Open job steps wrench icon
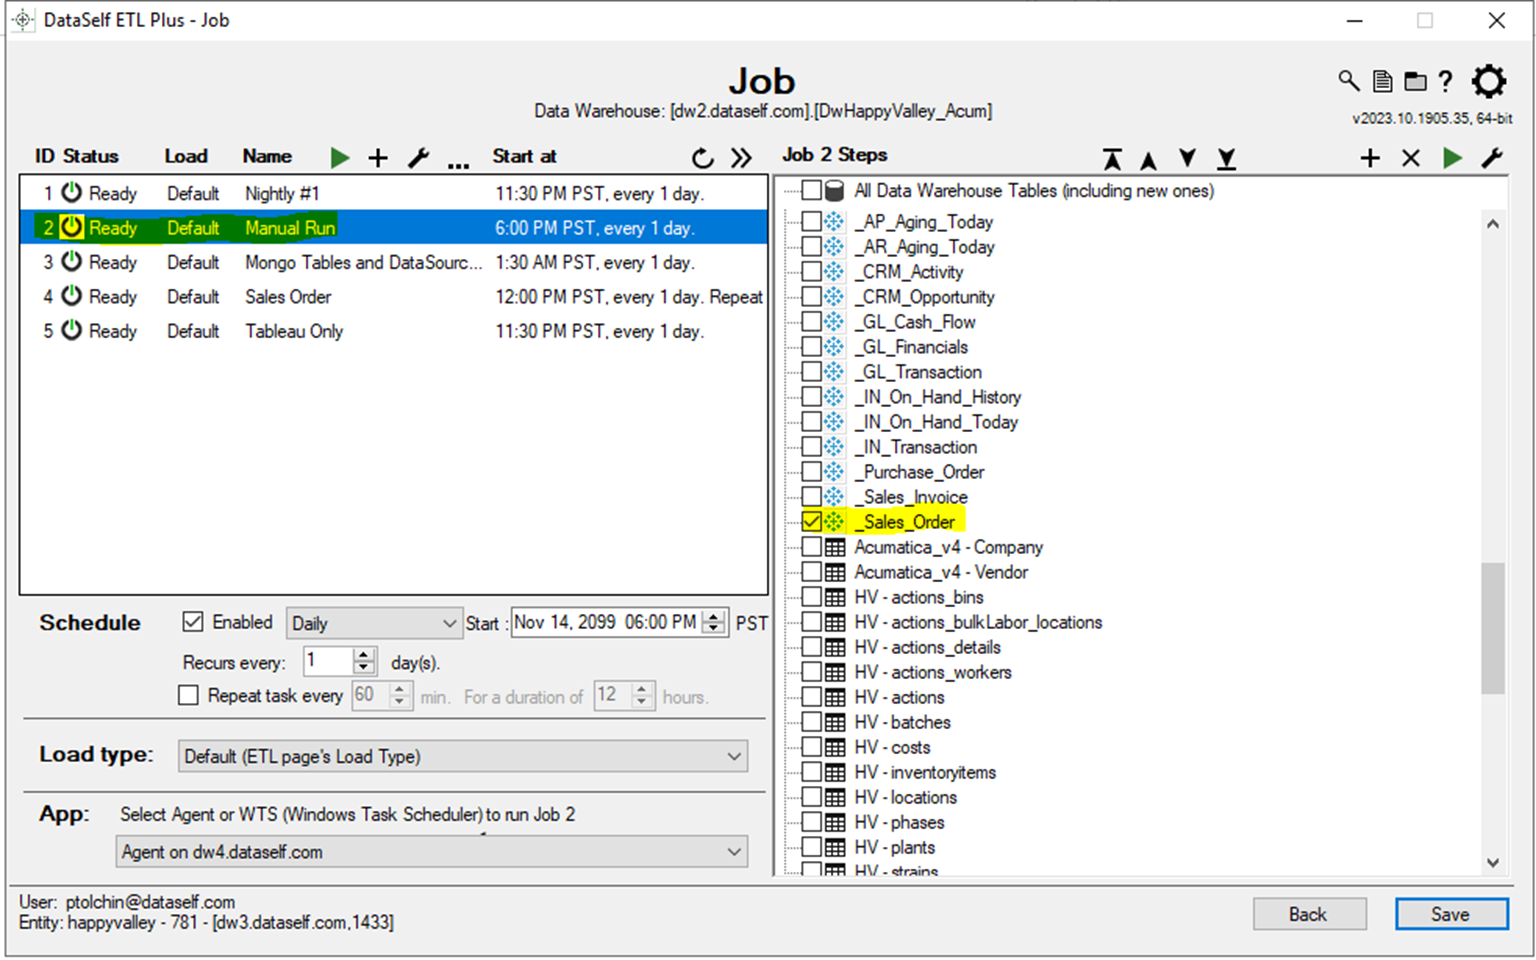Screen dimensions: 1536x960 point(1492,158)
